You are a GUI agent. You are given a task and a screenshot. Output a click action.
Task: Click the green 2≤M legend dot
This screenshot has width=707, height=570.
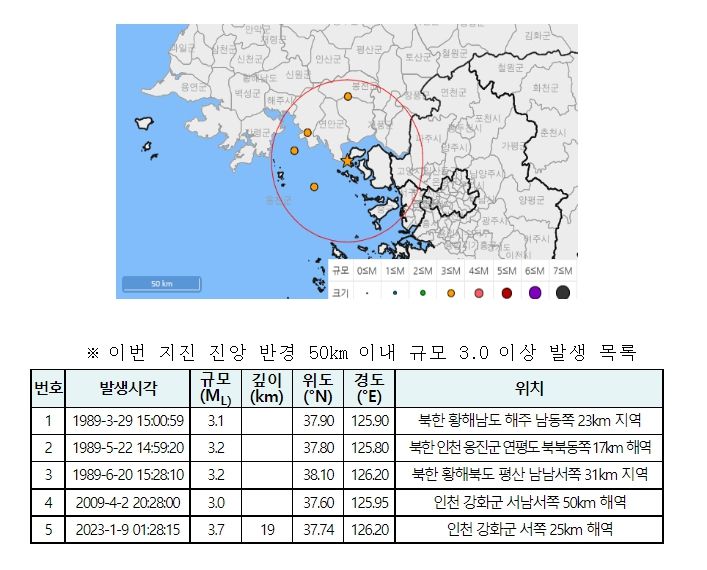click(423, 292)
